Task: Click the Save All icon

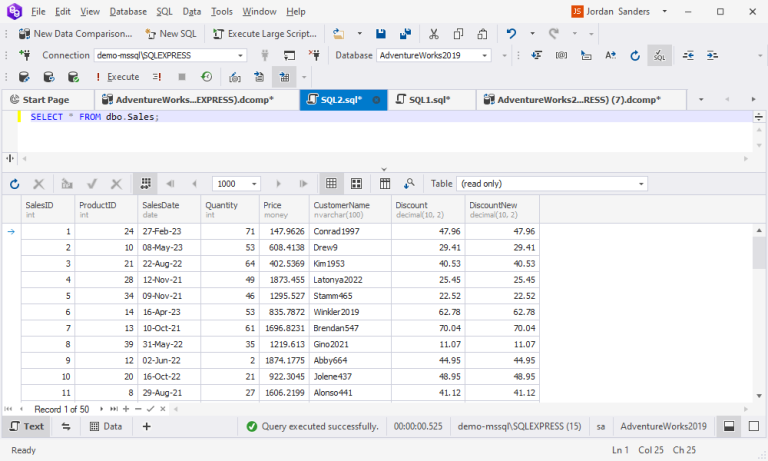Action: click(x=406, y=34)
